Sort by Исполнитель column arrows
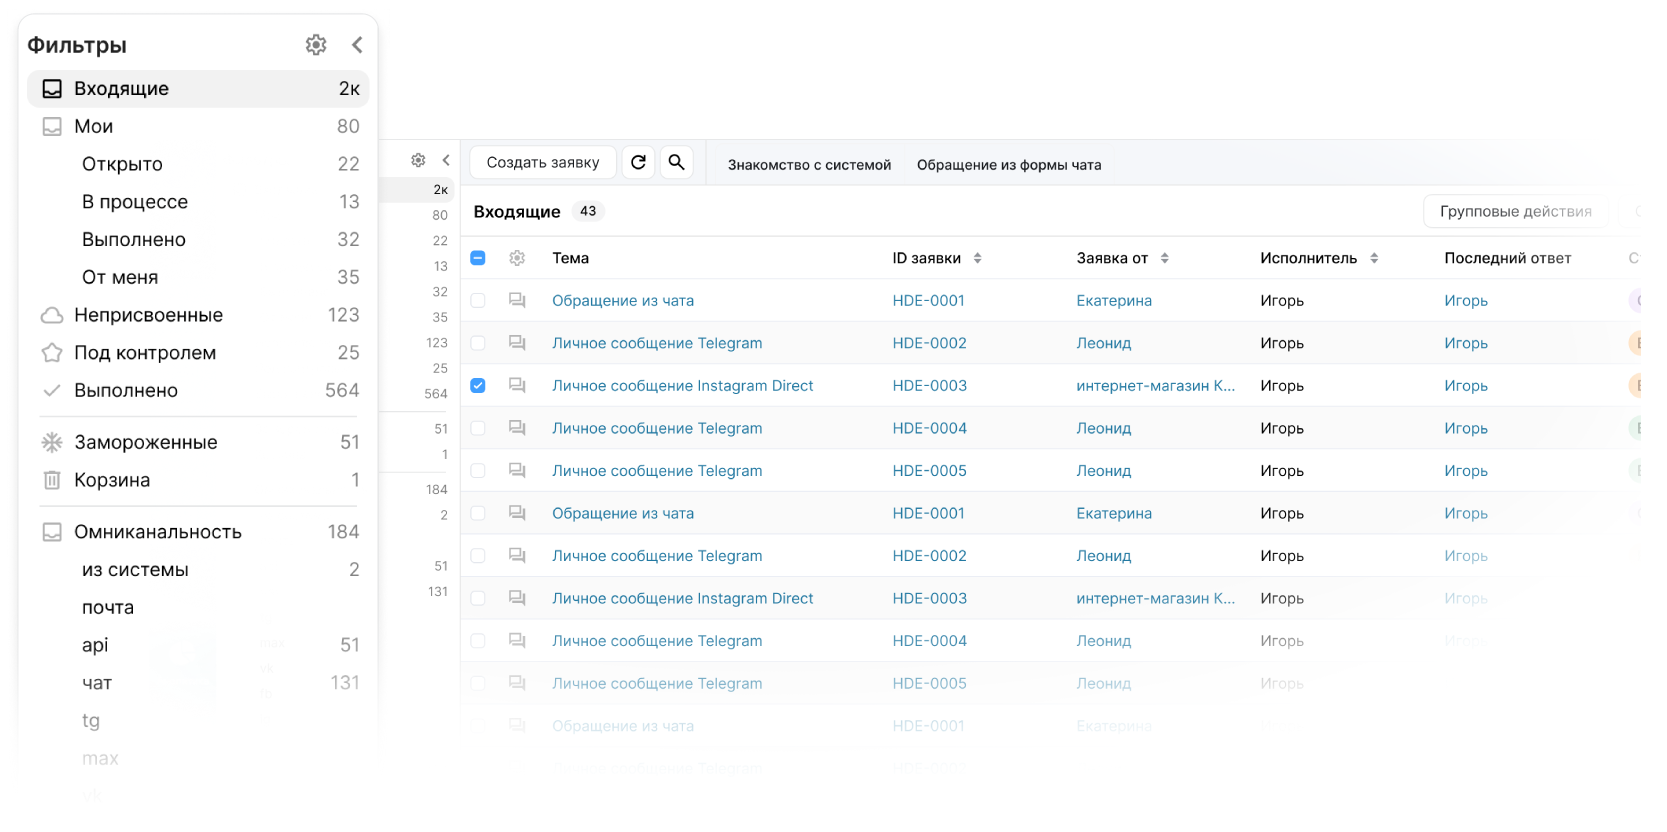 pyautogui.click(x=1374, y=258)
